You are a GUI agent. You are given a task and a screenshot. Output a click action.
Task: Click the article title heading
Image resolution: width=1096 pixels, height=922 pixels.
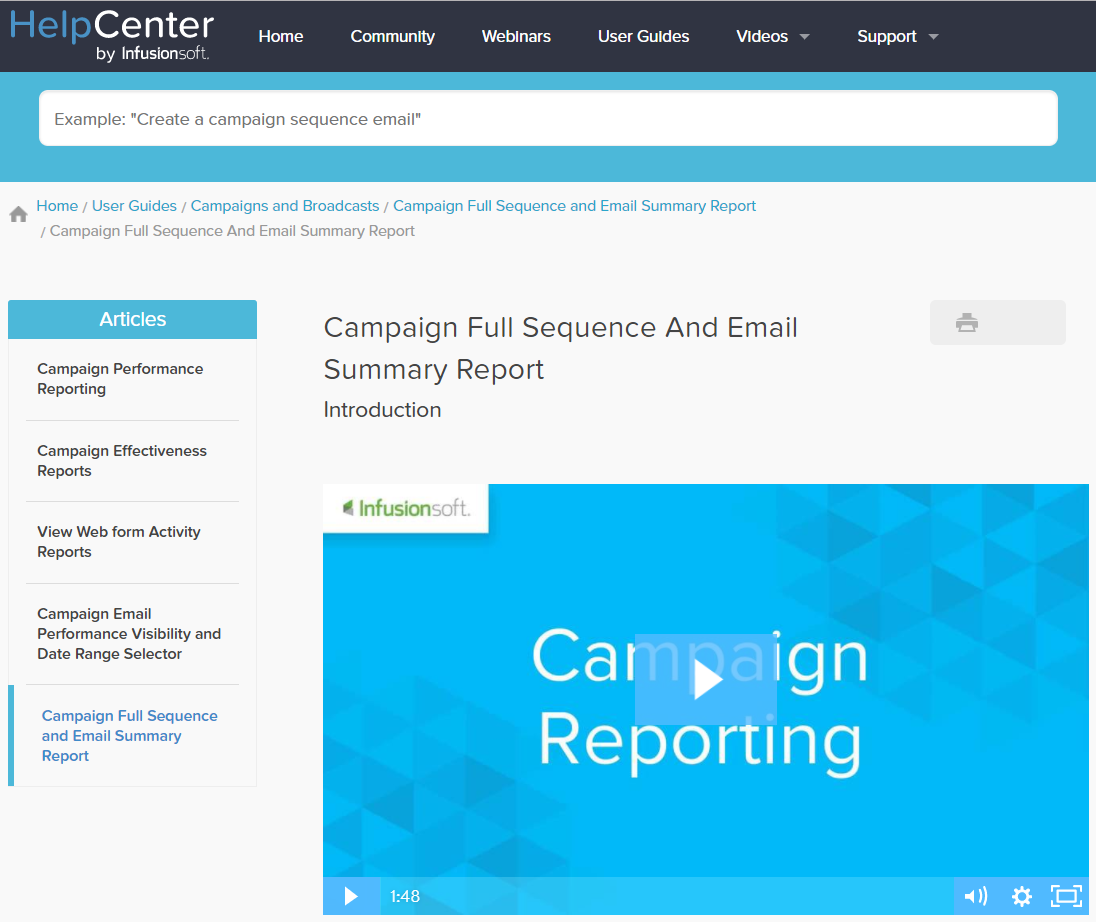coord(561,348)
